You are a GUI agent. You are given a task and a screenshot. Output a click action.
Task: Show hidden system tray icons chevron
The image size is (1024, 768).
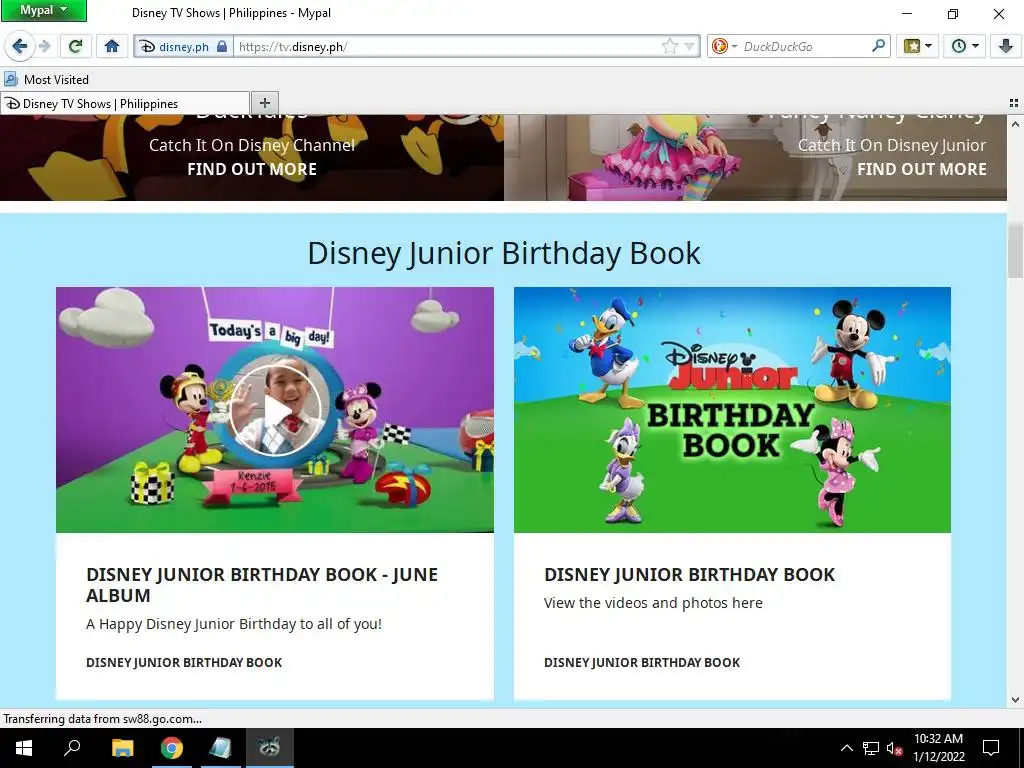pyautogui.click(x=846, y=748)
